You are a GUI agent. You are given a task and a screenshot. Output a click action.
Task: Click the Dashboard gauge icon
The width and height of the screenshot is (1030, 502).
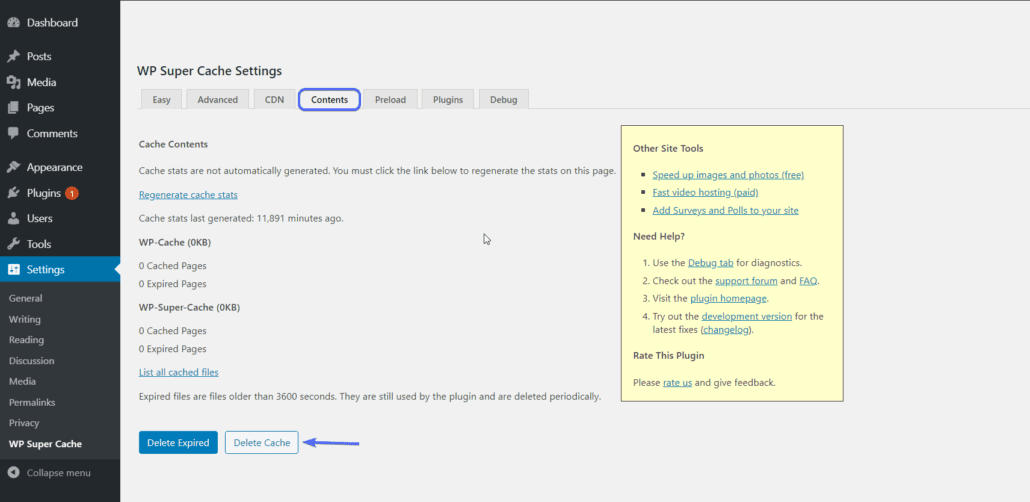pyautogui.click(x=13, y=22)
